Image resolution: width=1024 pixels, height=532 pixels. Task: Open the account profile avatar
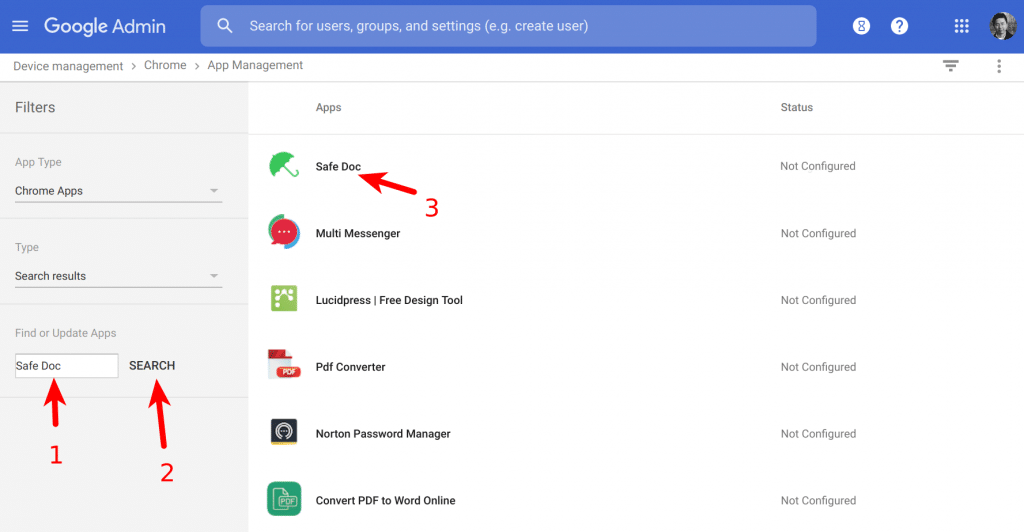(x=1002, y=26)
